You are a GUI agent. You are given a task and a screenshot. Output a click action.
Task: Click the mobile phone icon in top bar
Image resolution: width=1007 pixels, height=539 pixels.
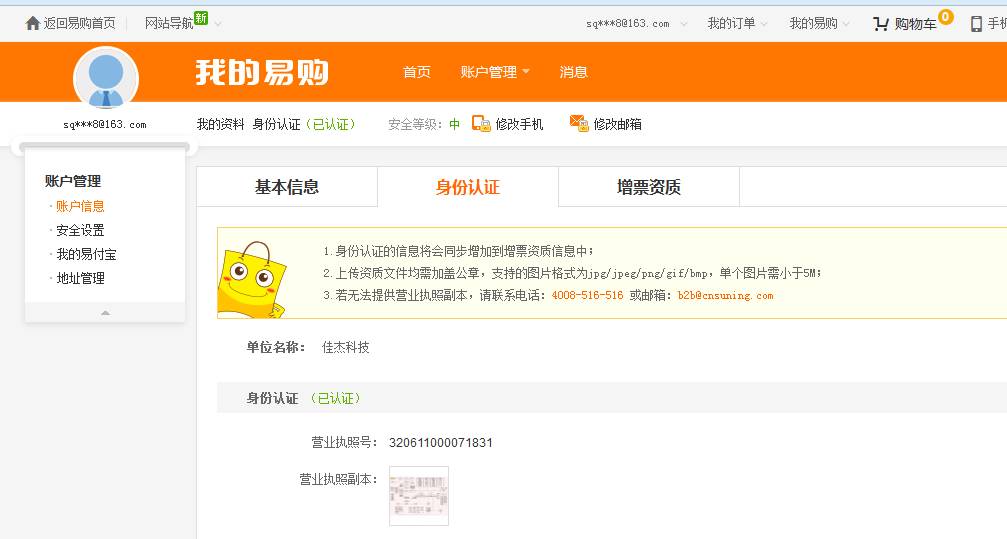(x=976, y=24)
